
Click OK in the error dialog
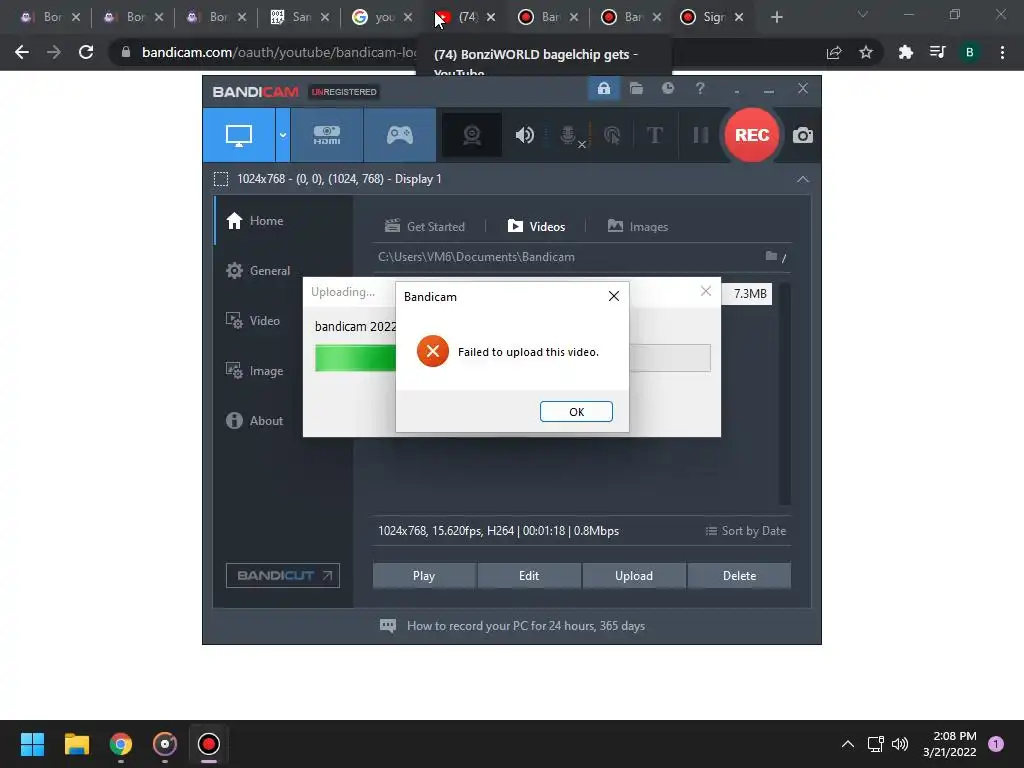[x=576, y=411]
